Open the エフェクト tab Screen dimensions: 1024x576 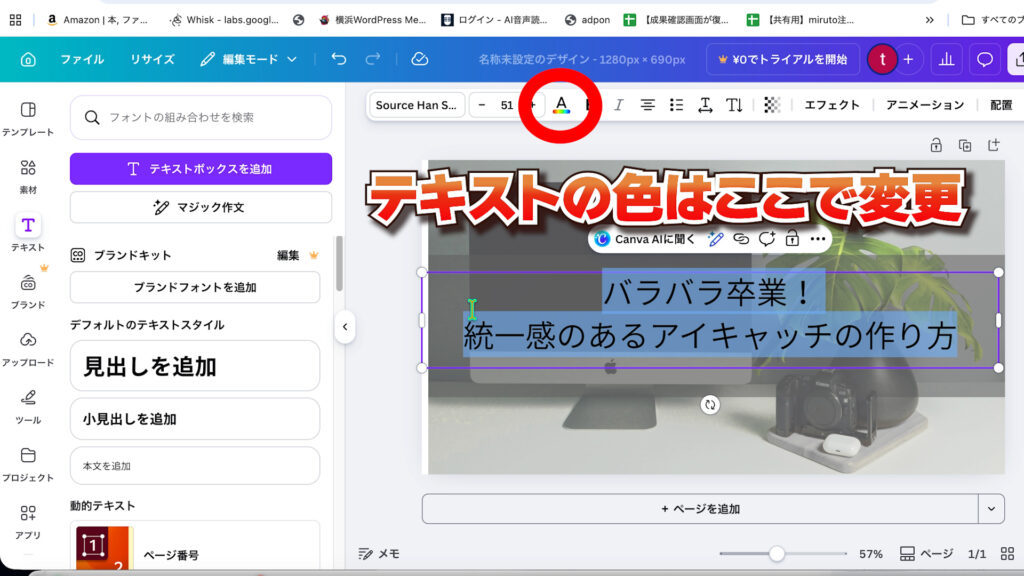pyautogui.click(x=832, y=105)
